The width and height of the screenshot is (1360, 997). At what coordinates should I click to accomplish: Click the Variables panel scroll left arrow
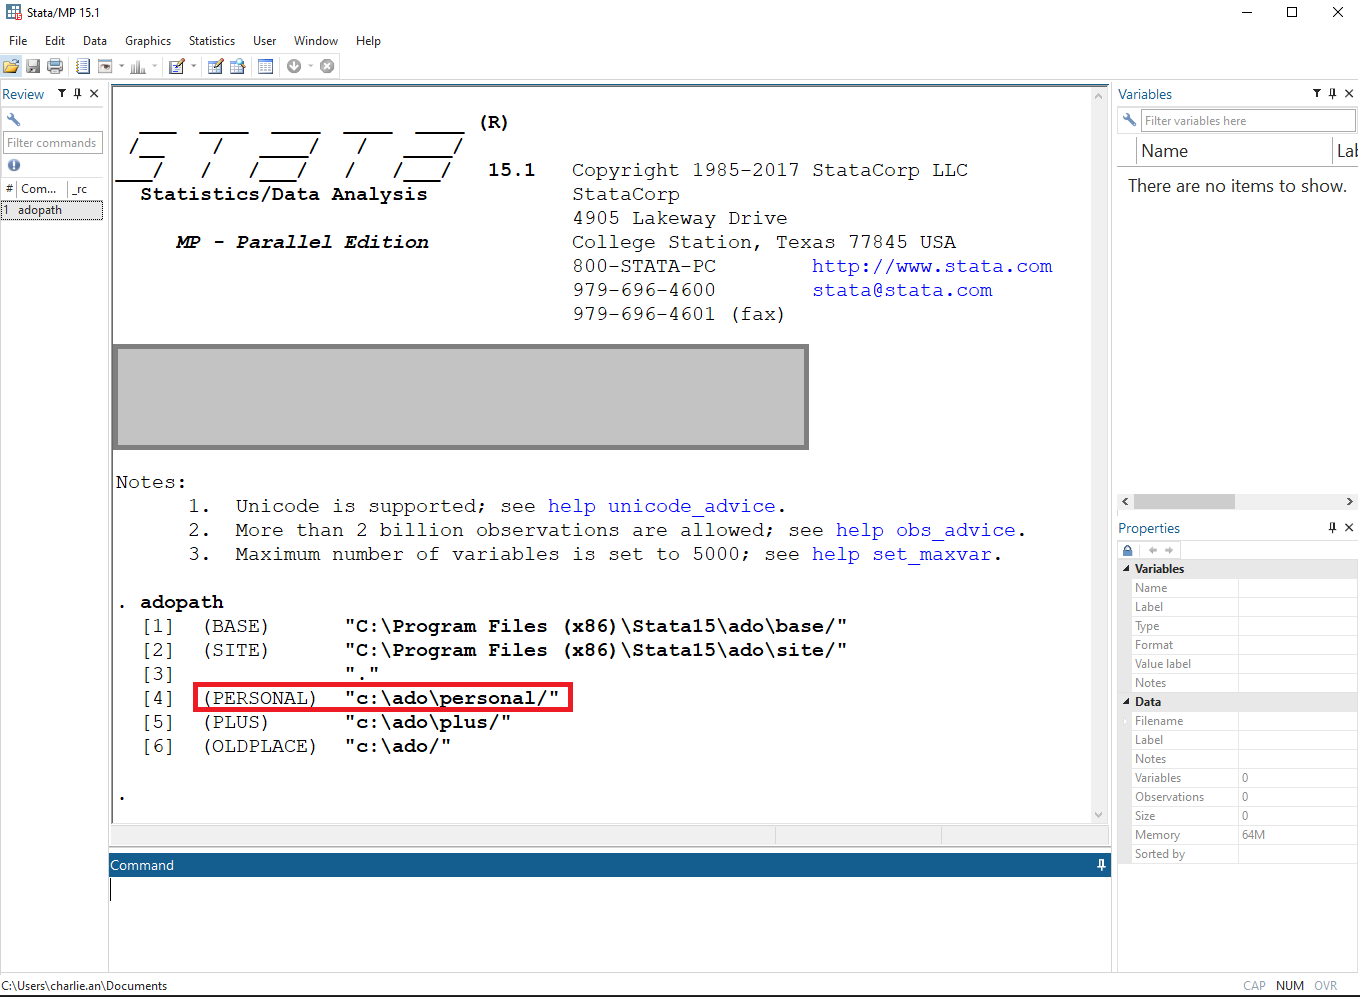tap(1125, 501)
